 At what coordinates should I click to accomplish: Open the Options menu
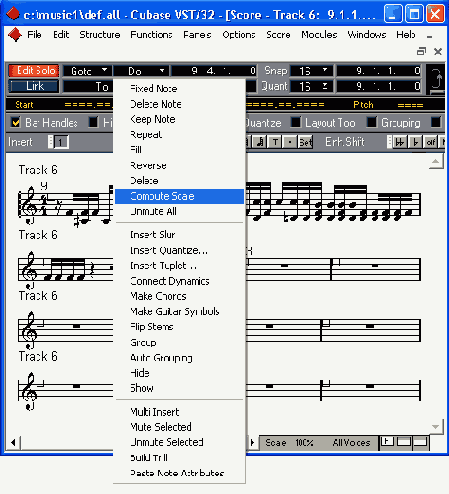tap(239, 35)
